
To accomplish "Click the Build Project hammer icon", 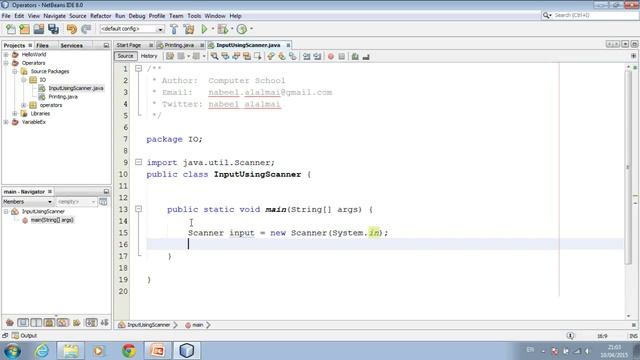I will click(x=174, y=29).
